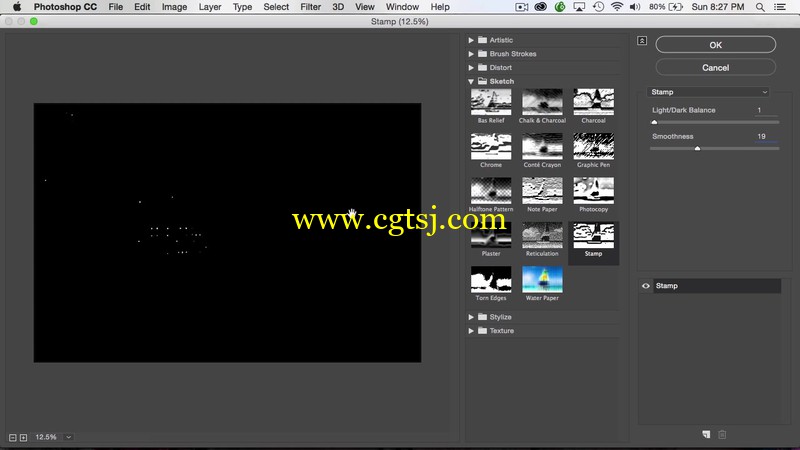Viewport: 800px width, 450px height.
Task: Create a new effect layer
Action: 706,435
